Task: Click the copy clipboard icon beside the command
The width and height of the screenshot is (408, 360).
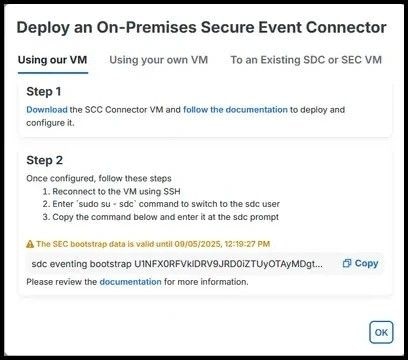Action: (x=347, y=263)
